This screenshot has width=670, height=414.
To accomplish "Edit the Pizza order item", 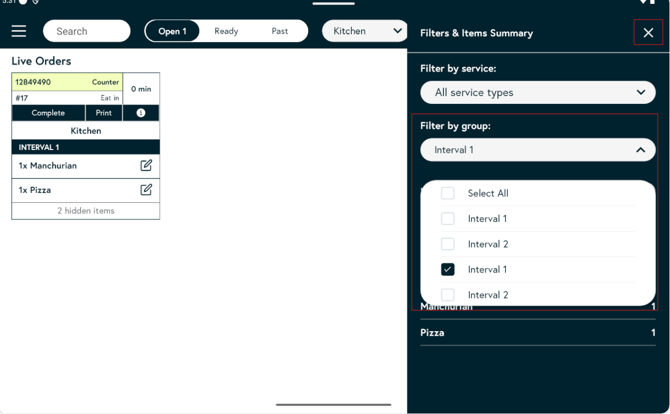I will pyautogui.click(x=146, y=189).
